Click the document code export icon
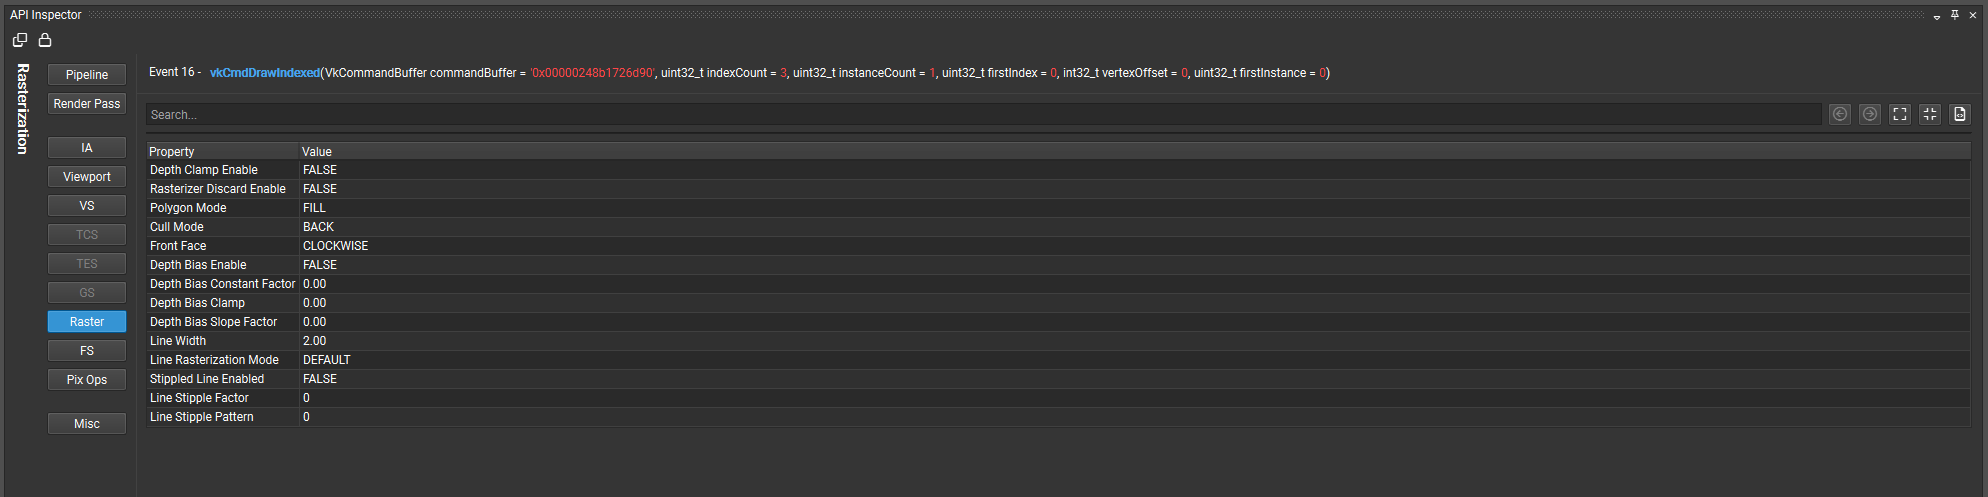 1960,114
